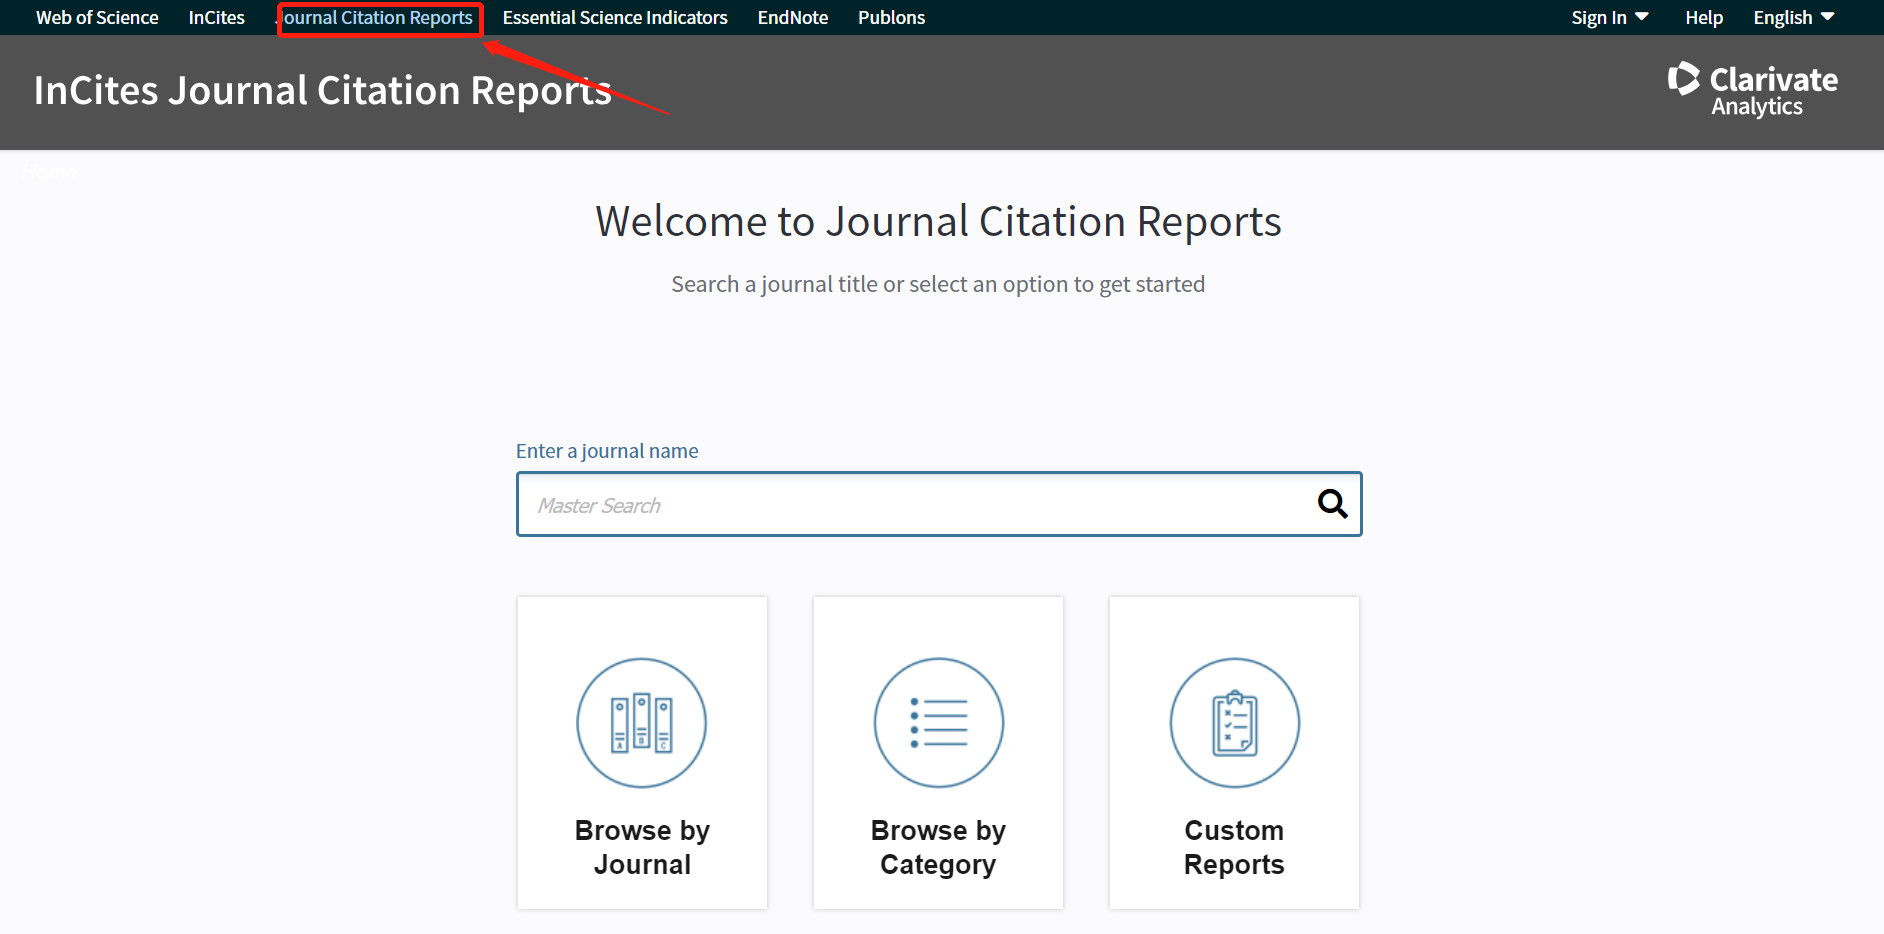
Task: Open the Help link in top bar
Action: [1703, 18]
